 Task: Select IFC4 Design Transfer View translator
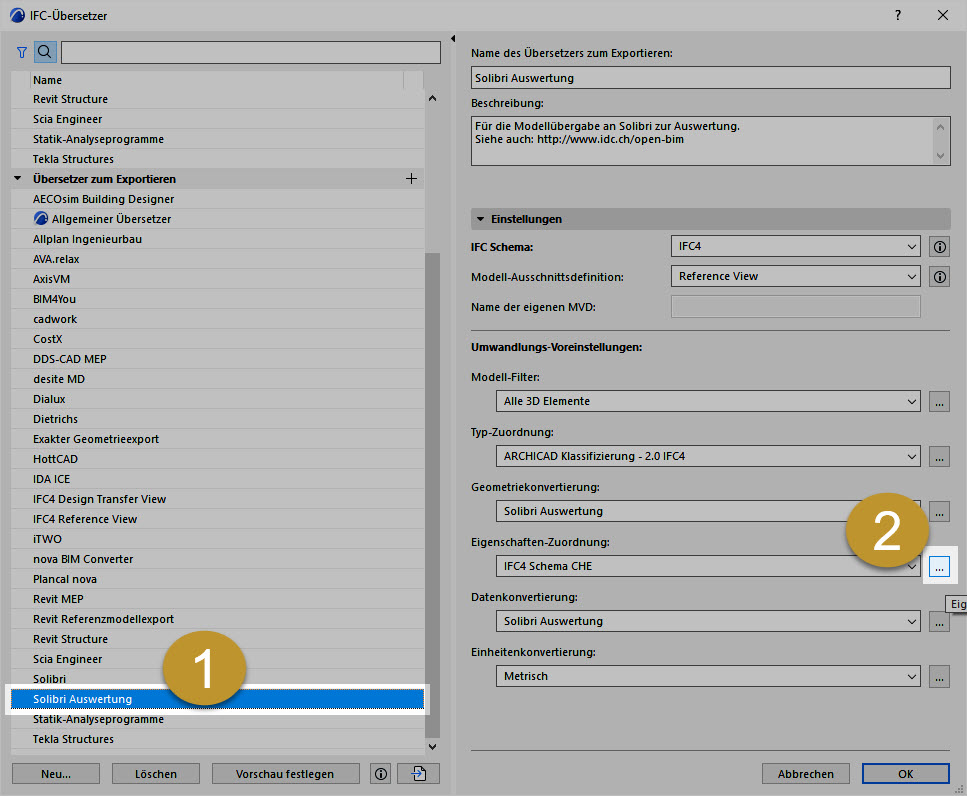[217, 499]
